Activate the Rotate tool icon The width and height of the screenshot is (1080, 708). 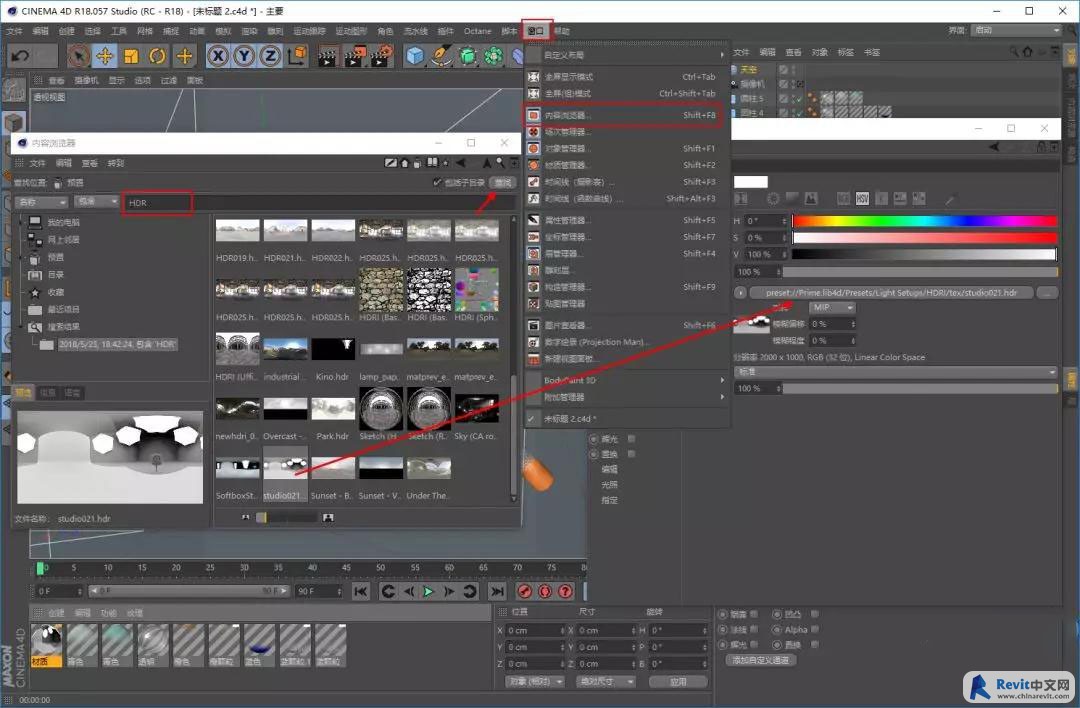click(x=157, y=55)
